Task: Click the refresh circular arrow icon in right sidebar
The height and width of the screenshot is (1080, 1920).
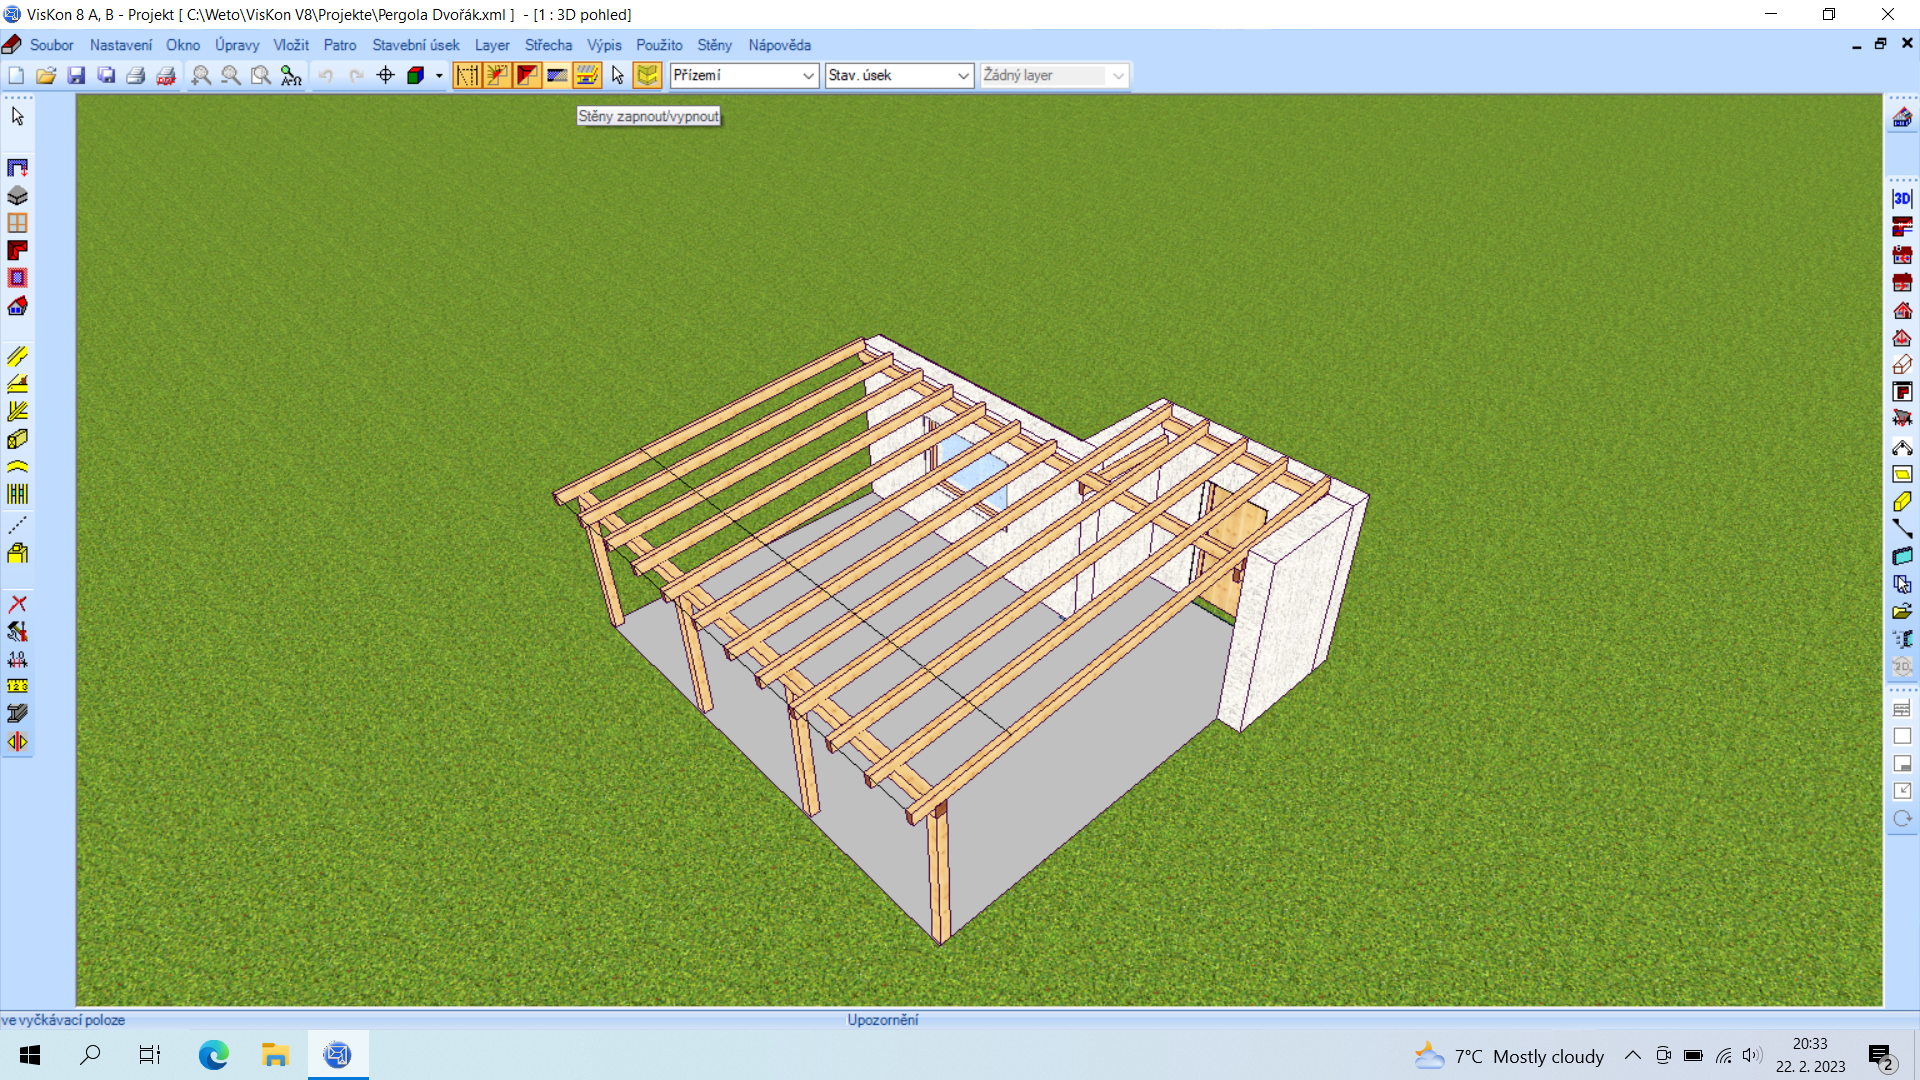Action: [1902, 819]
